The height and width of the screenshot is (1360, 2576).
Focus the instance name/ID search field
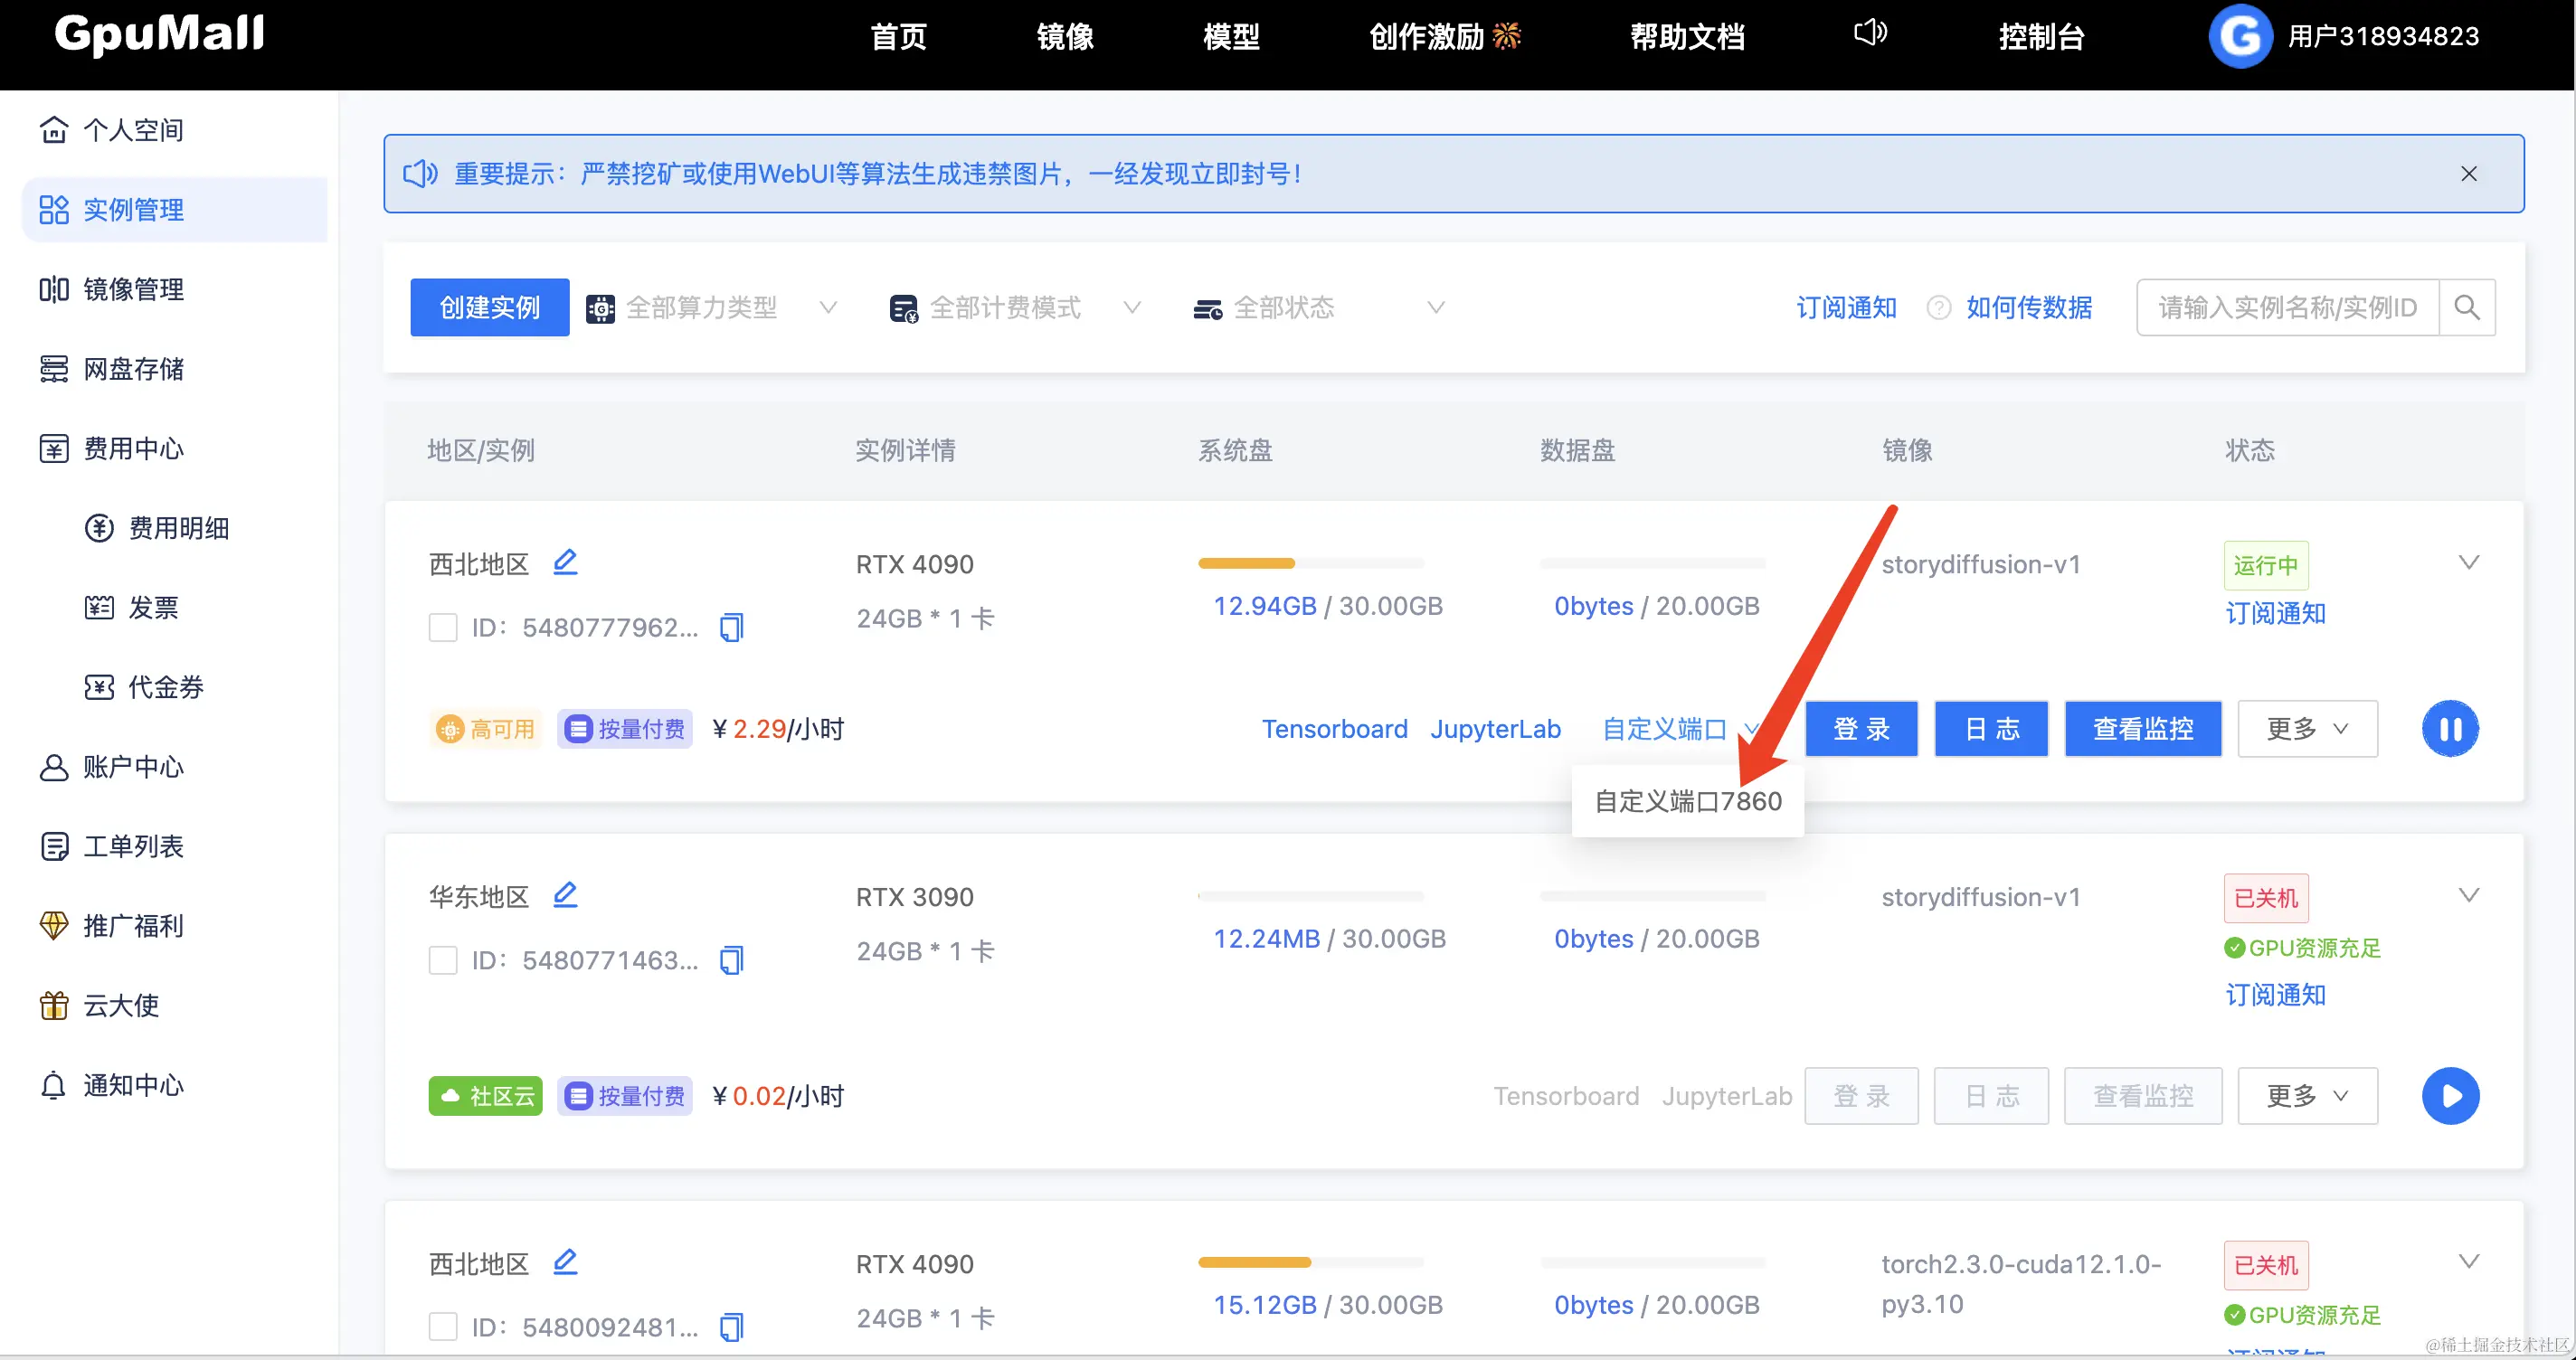(x=2288, y=307)
